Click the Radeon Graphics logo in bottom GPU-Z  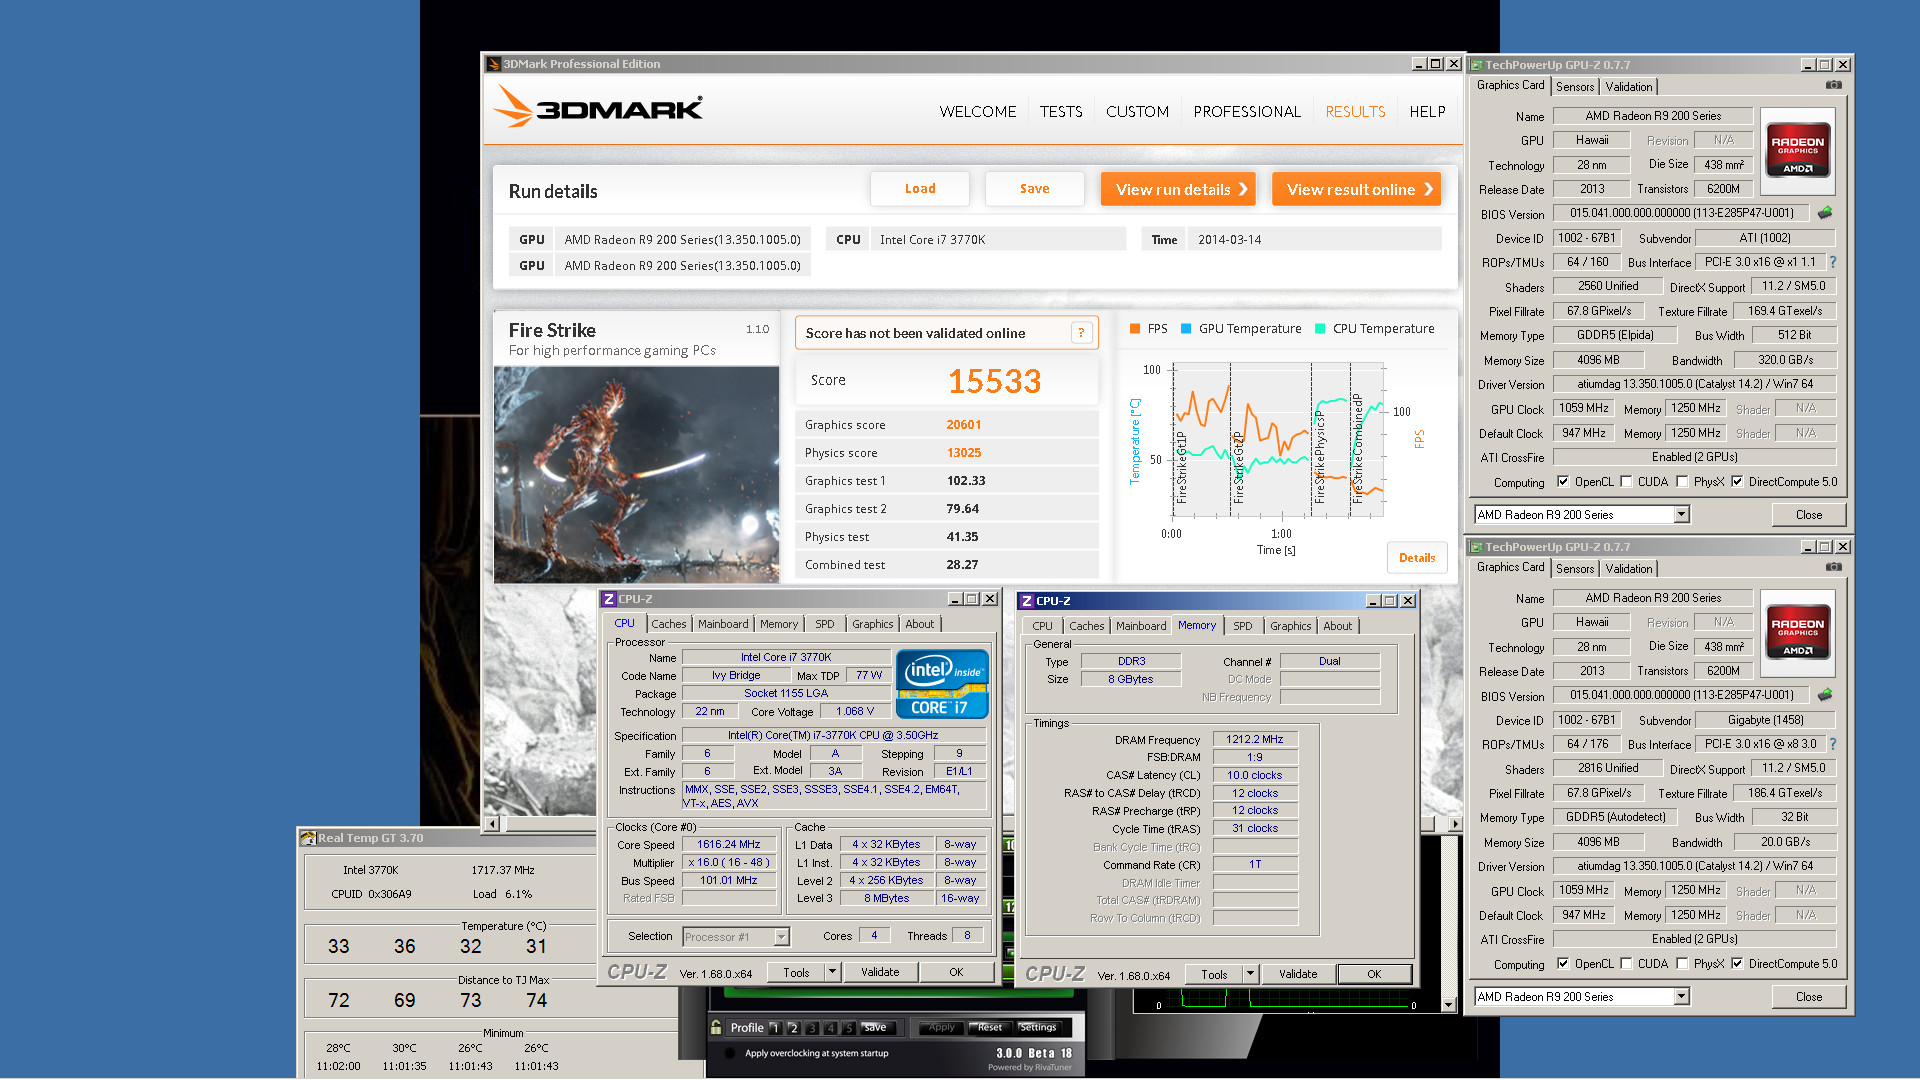[1797, 632]
